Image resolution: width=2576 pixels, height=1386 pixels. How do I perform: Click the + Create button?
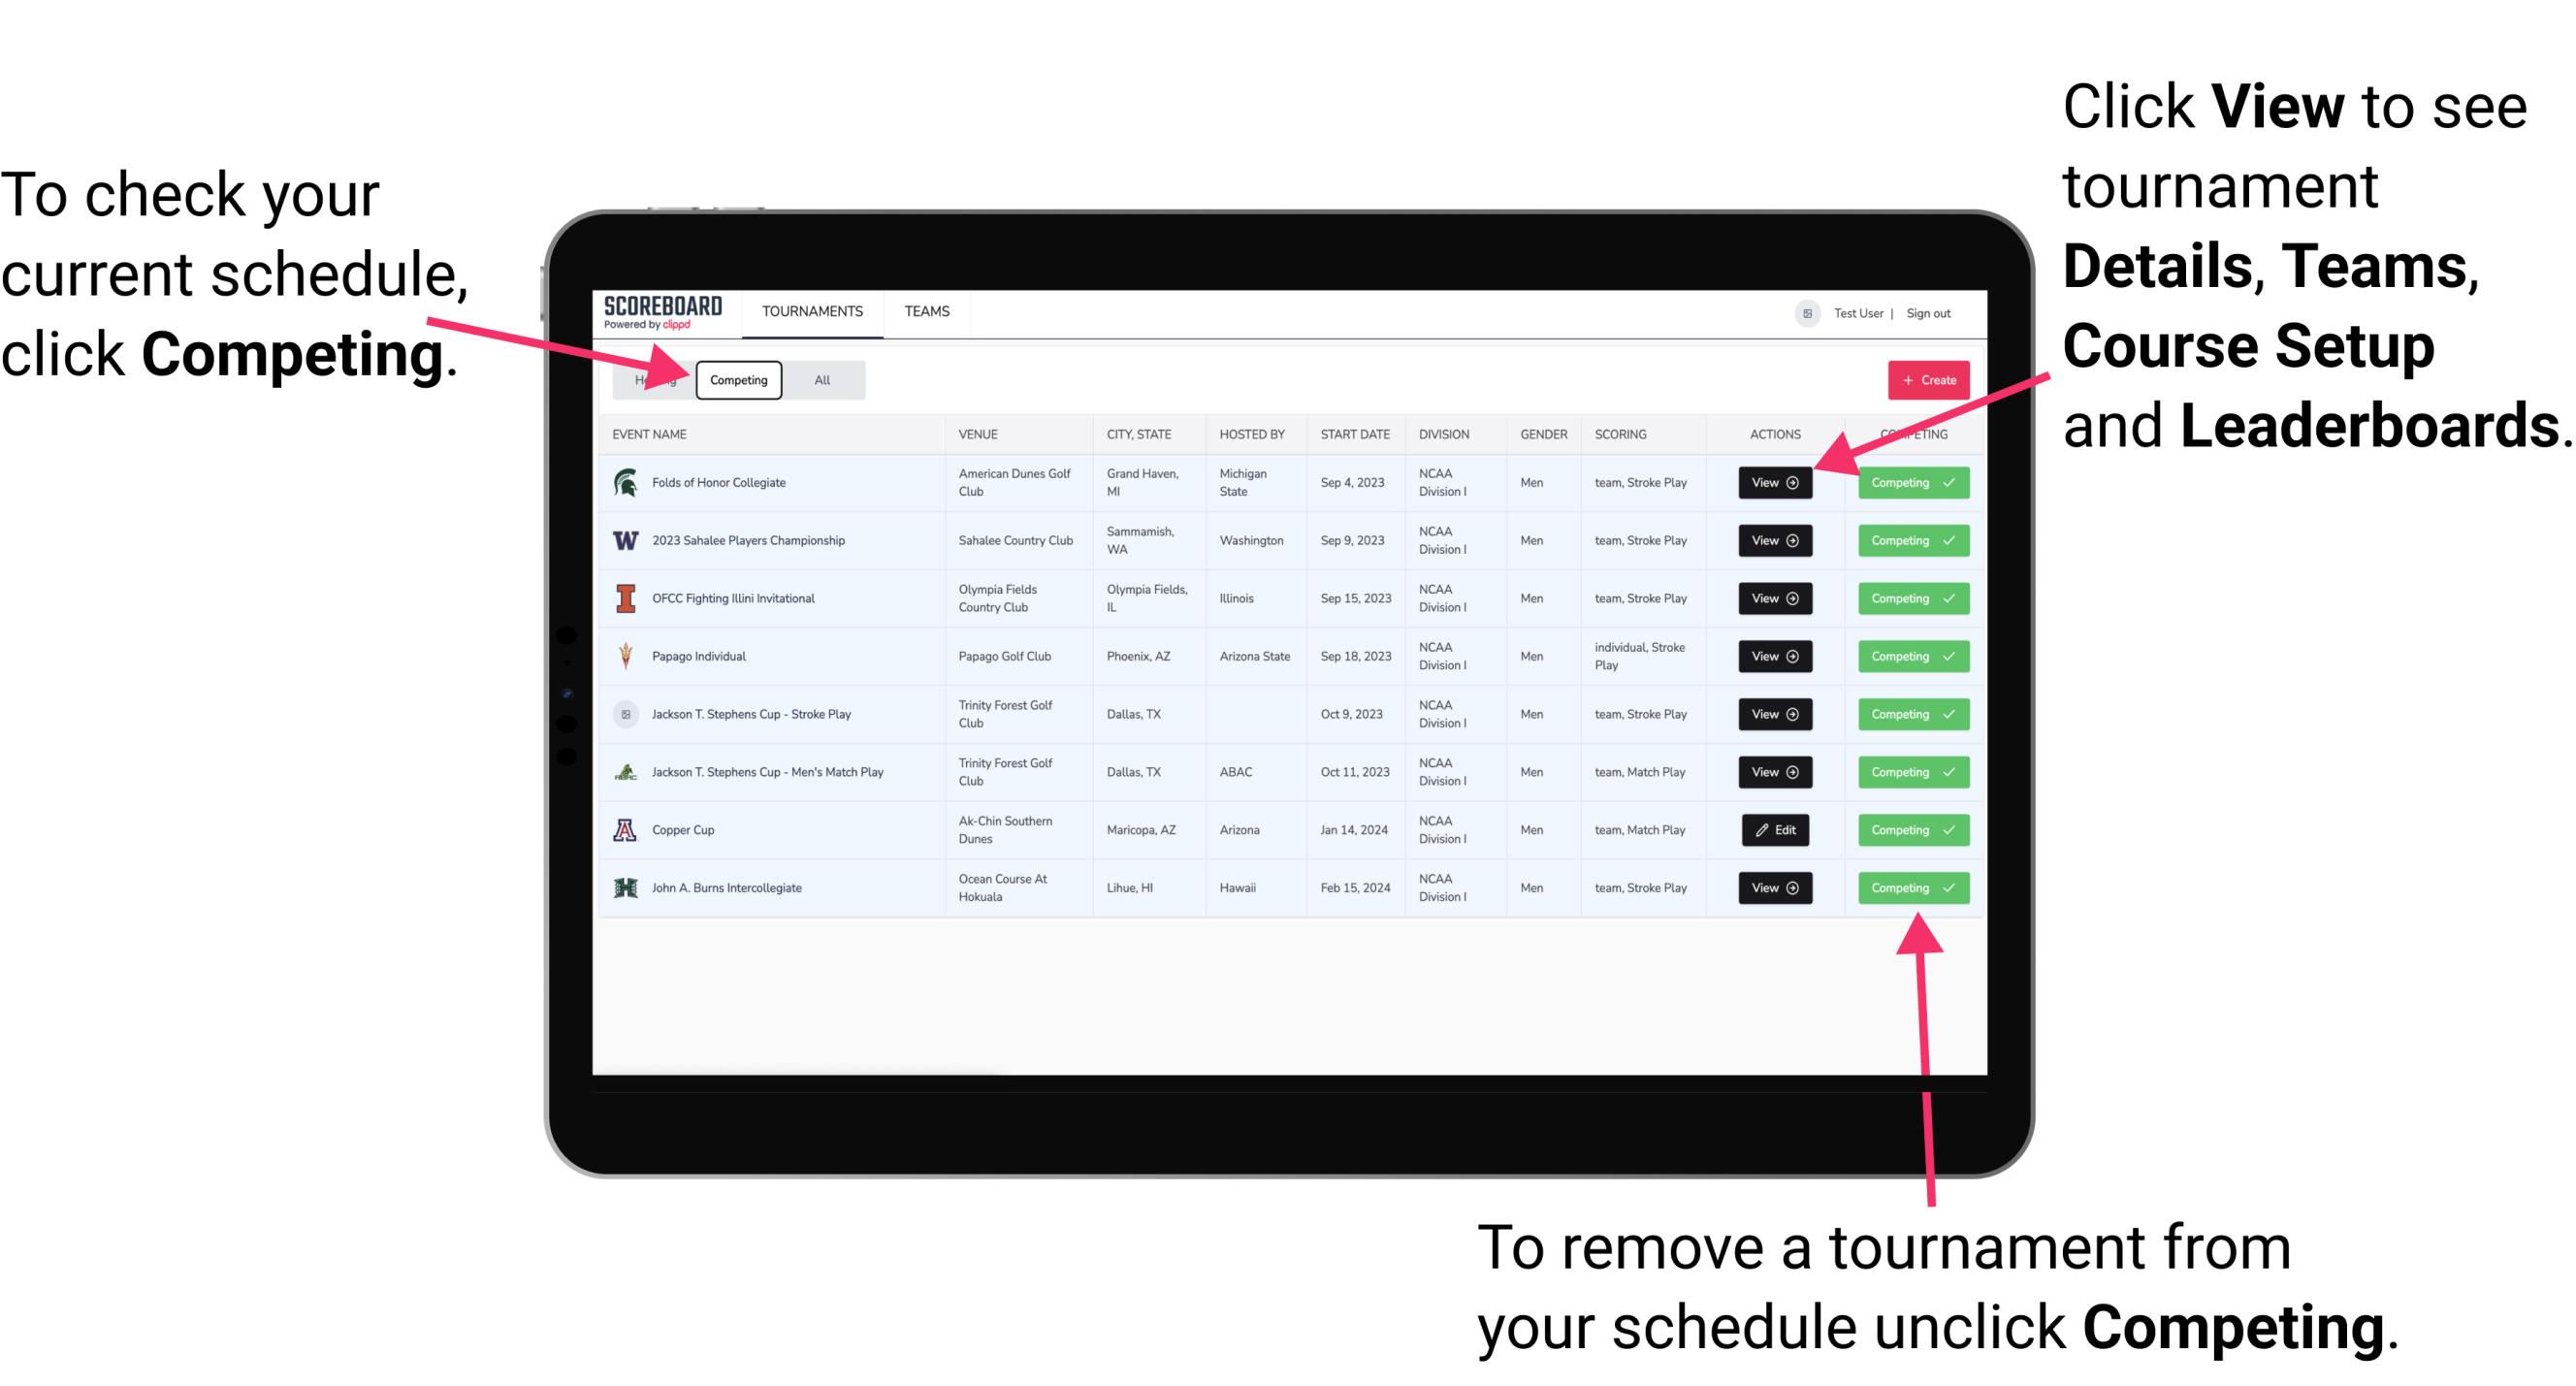click(x=1924, y=377)
